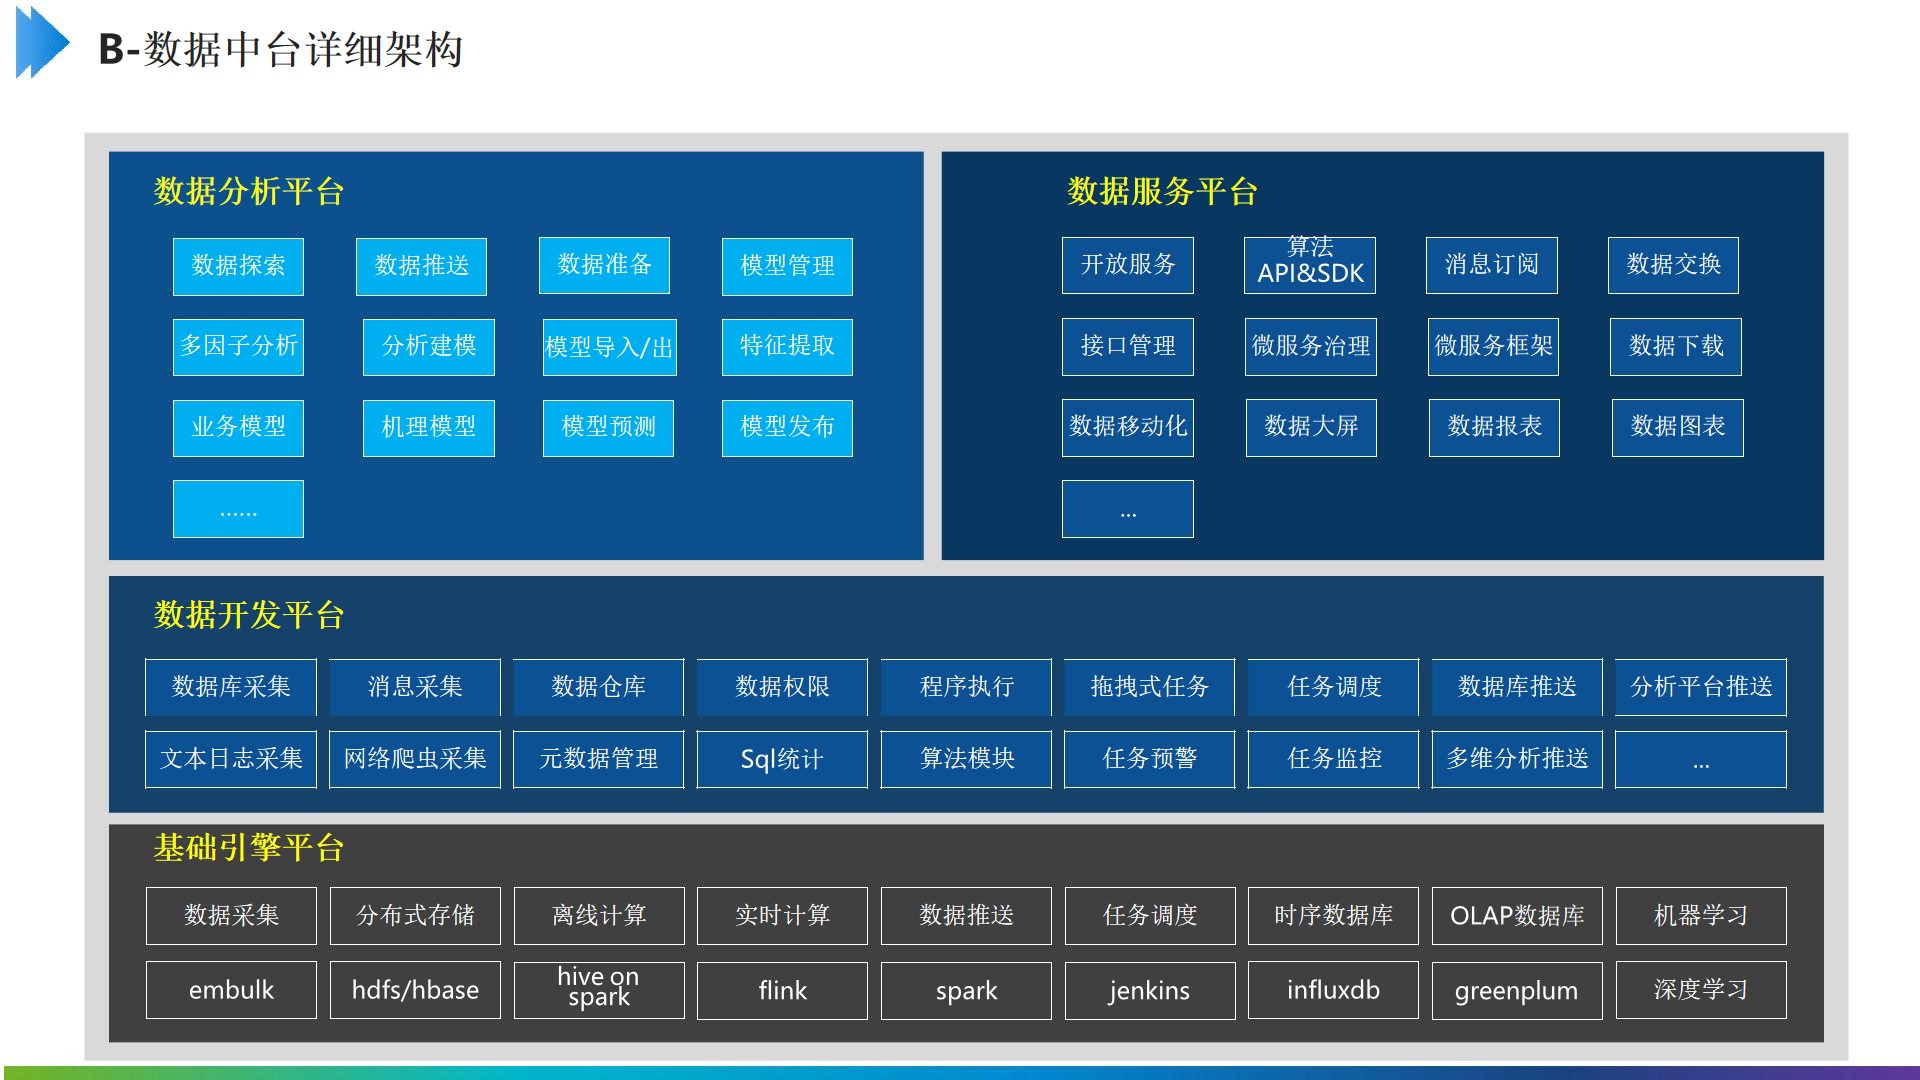Select the 网络爬虫采集 box

coord(415,760)
